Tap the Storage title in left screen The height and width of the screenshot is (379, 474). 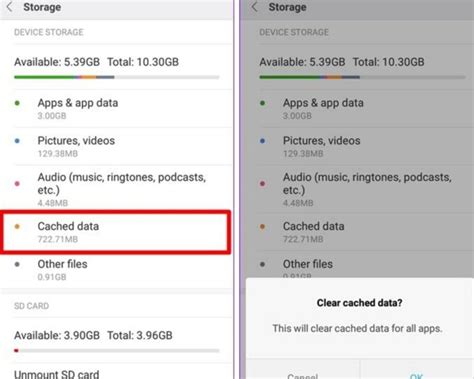click(x=42, y=7)
